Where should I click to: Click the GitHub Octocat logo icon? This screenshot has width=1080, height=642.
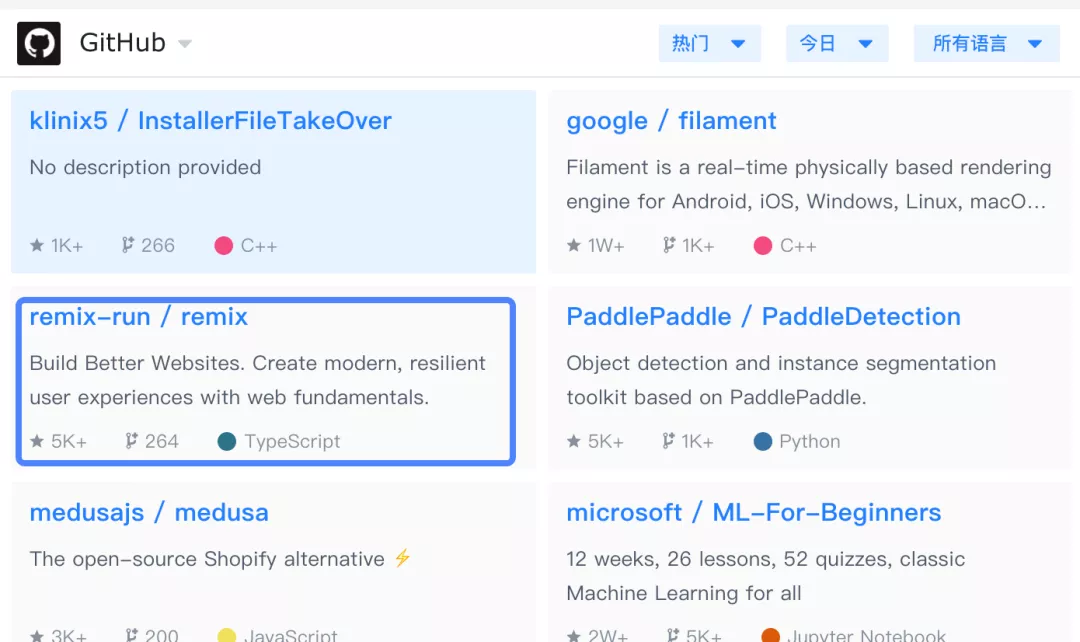coord(39,43)
